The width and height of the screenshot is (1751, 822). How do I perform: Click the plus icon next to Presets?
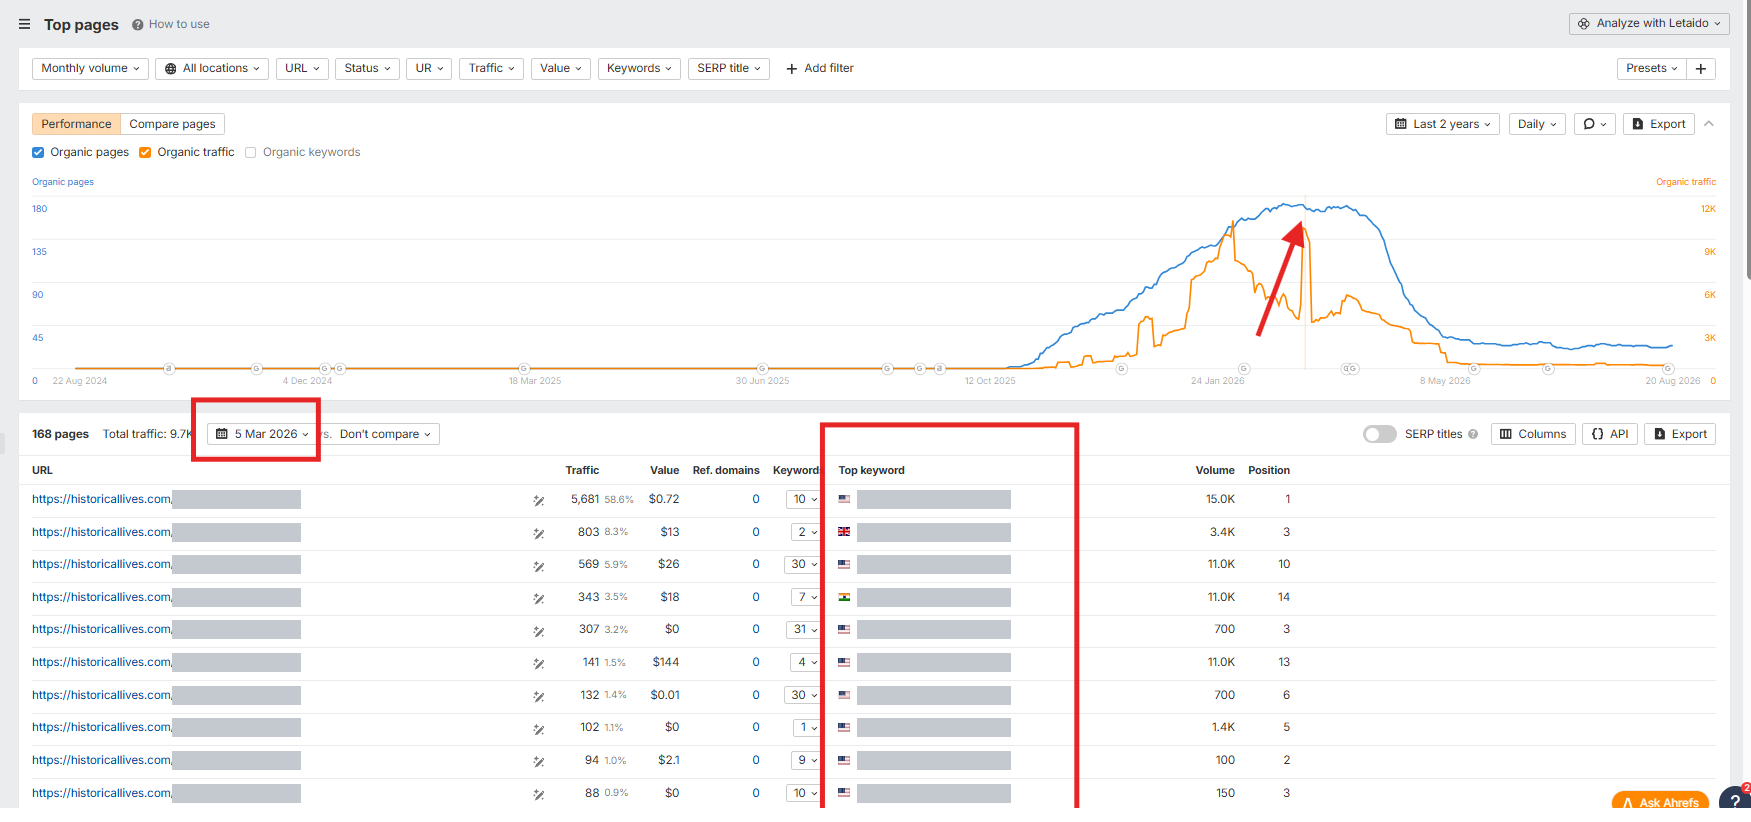tap(1701, 68)
